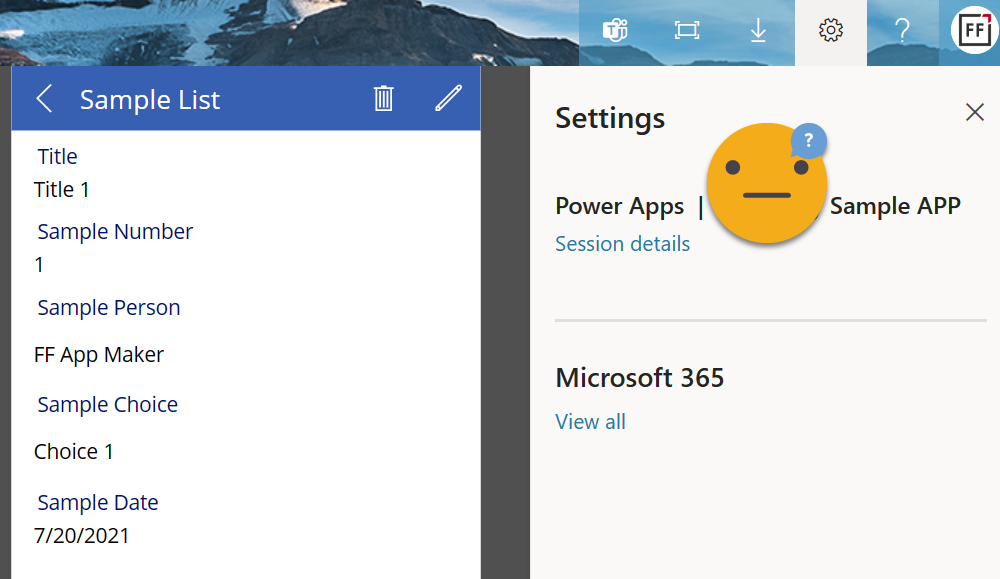This screenshot has height=579, width=1000.
Task: Select the Sample Number value 1
Action: point(40,265)
